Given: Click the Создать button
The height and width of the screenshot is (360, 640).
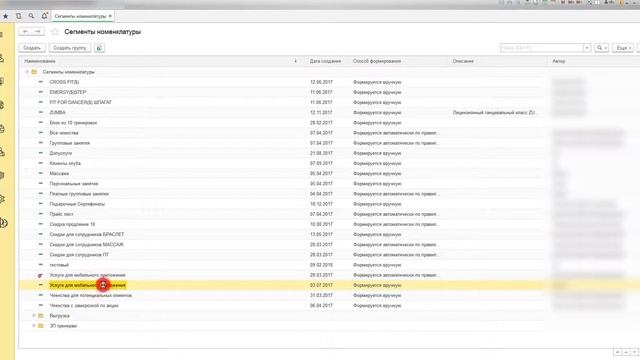Looking at the screenshot, I should (32, 48).
